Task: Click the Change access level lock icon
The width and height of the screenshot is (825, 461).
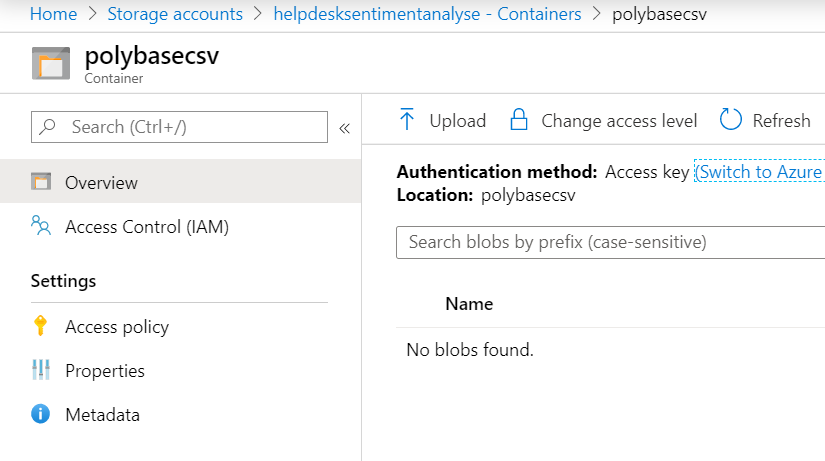Action: tap(519, 119)
